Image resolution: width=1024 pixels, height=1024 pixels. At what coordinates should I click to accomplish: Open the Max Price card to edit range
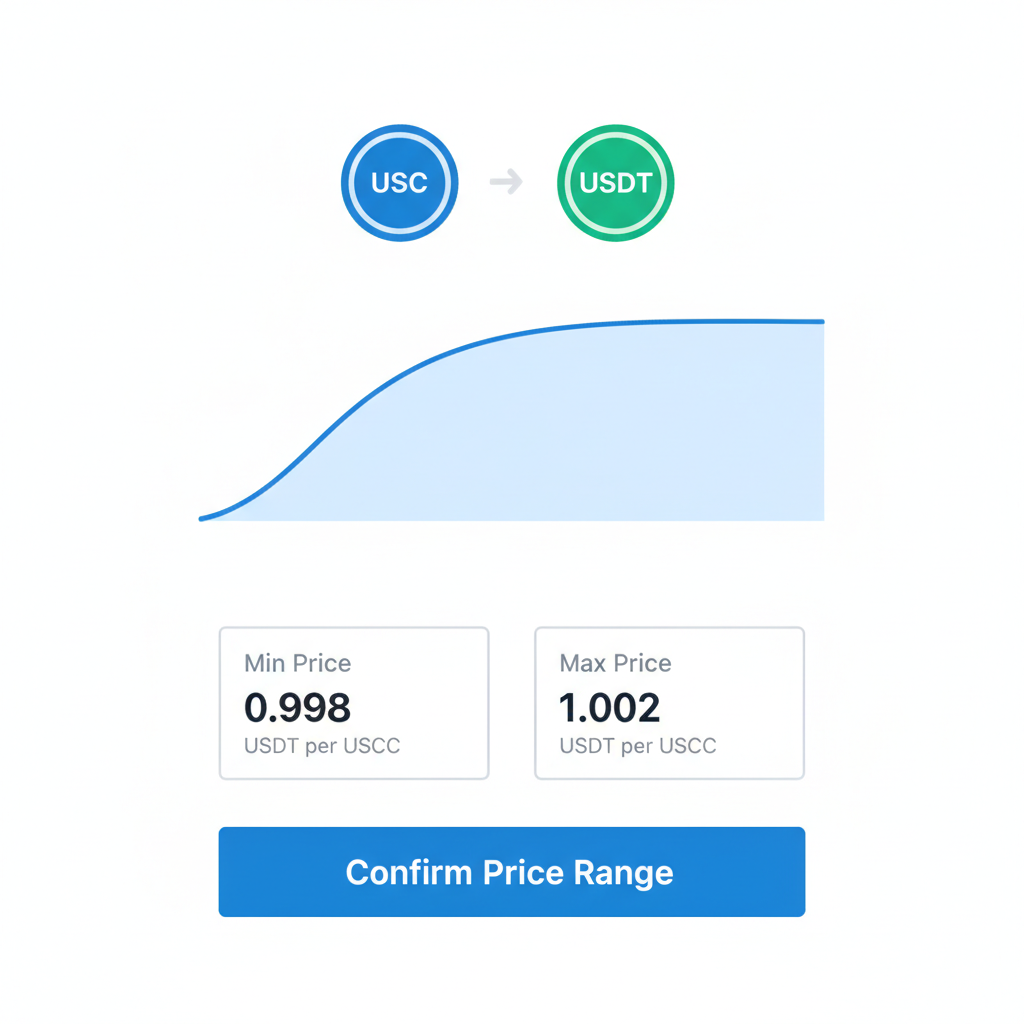point(668,702)
